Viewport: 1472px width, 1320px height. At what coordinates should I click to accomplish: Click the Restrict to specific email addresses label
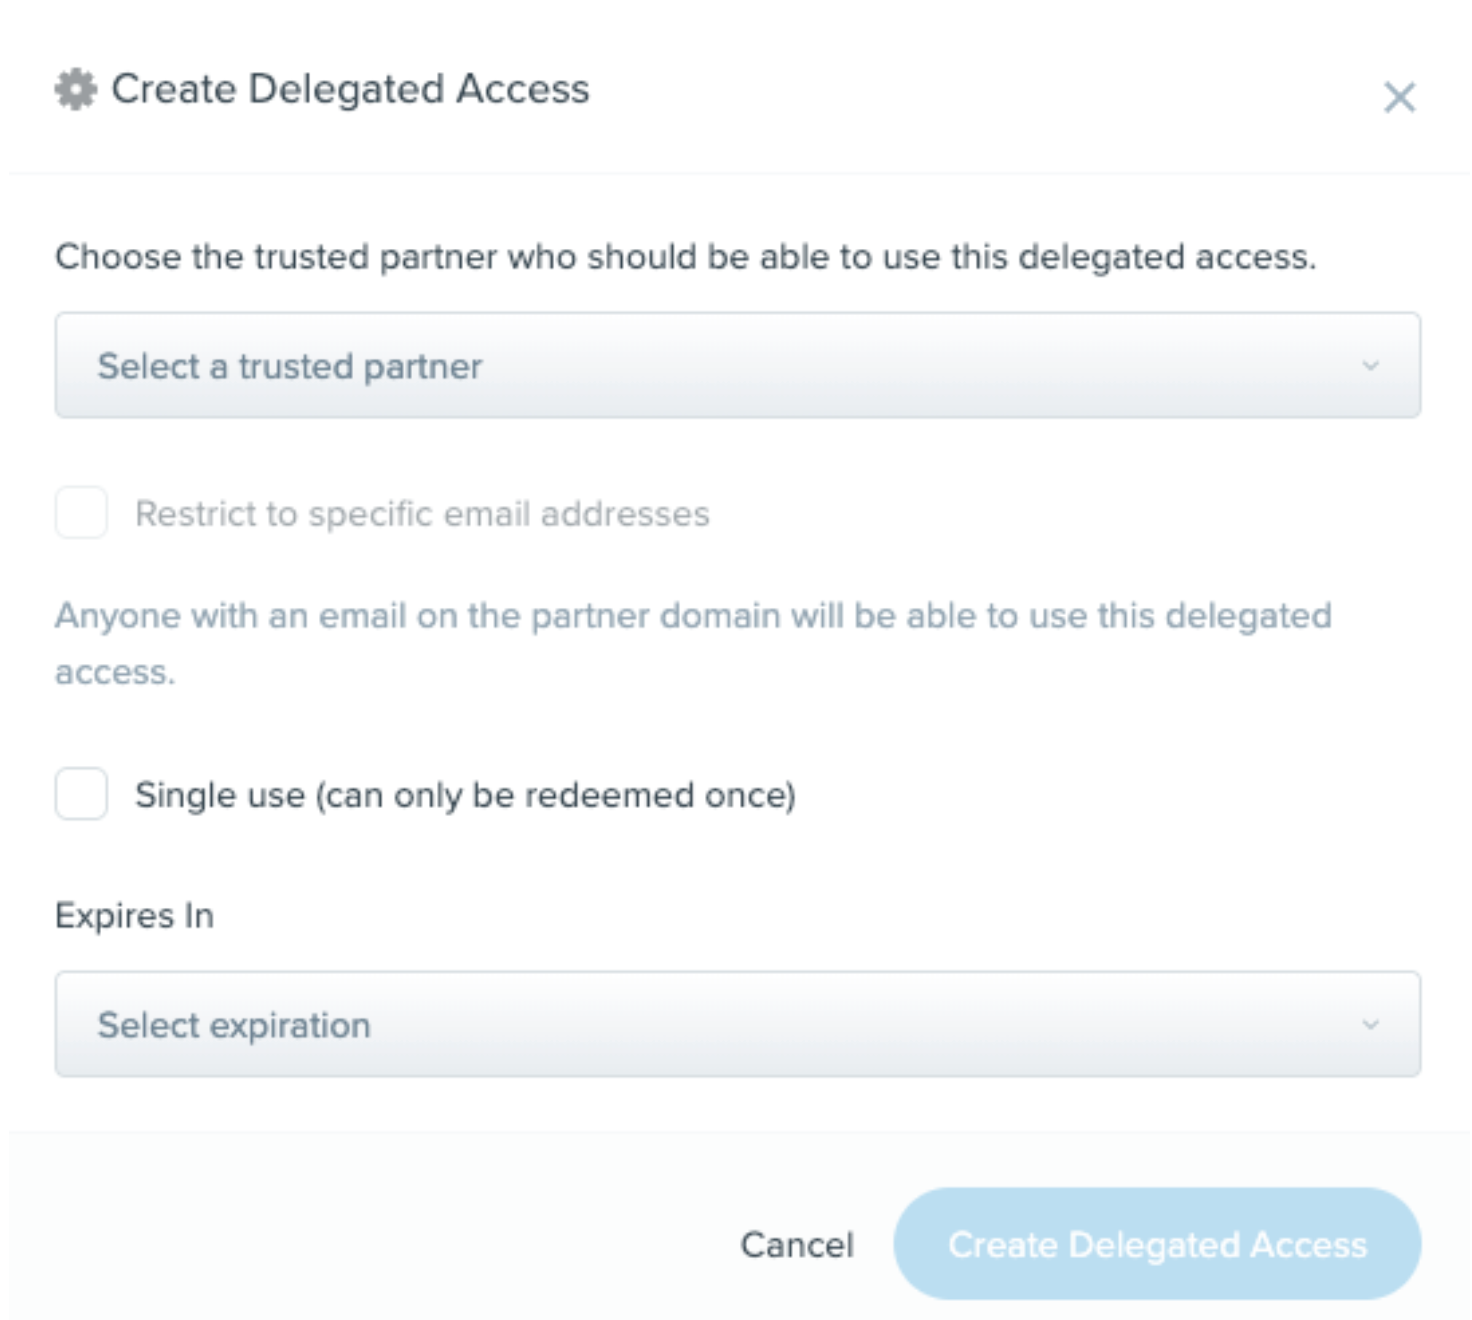tap(422, 514)
